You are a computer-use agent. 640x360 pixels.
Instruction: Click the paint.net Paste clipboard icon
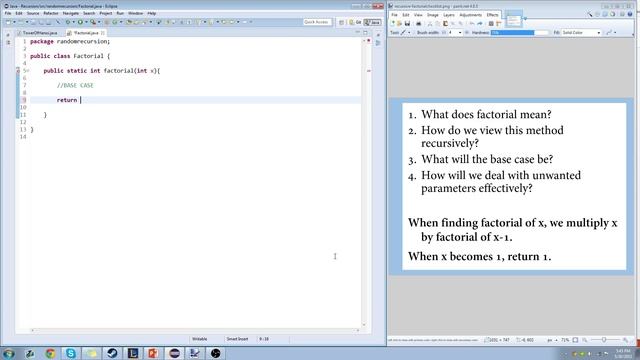click(445, 24)
